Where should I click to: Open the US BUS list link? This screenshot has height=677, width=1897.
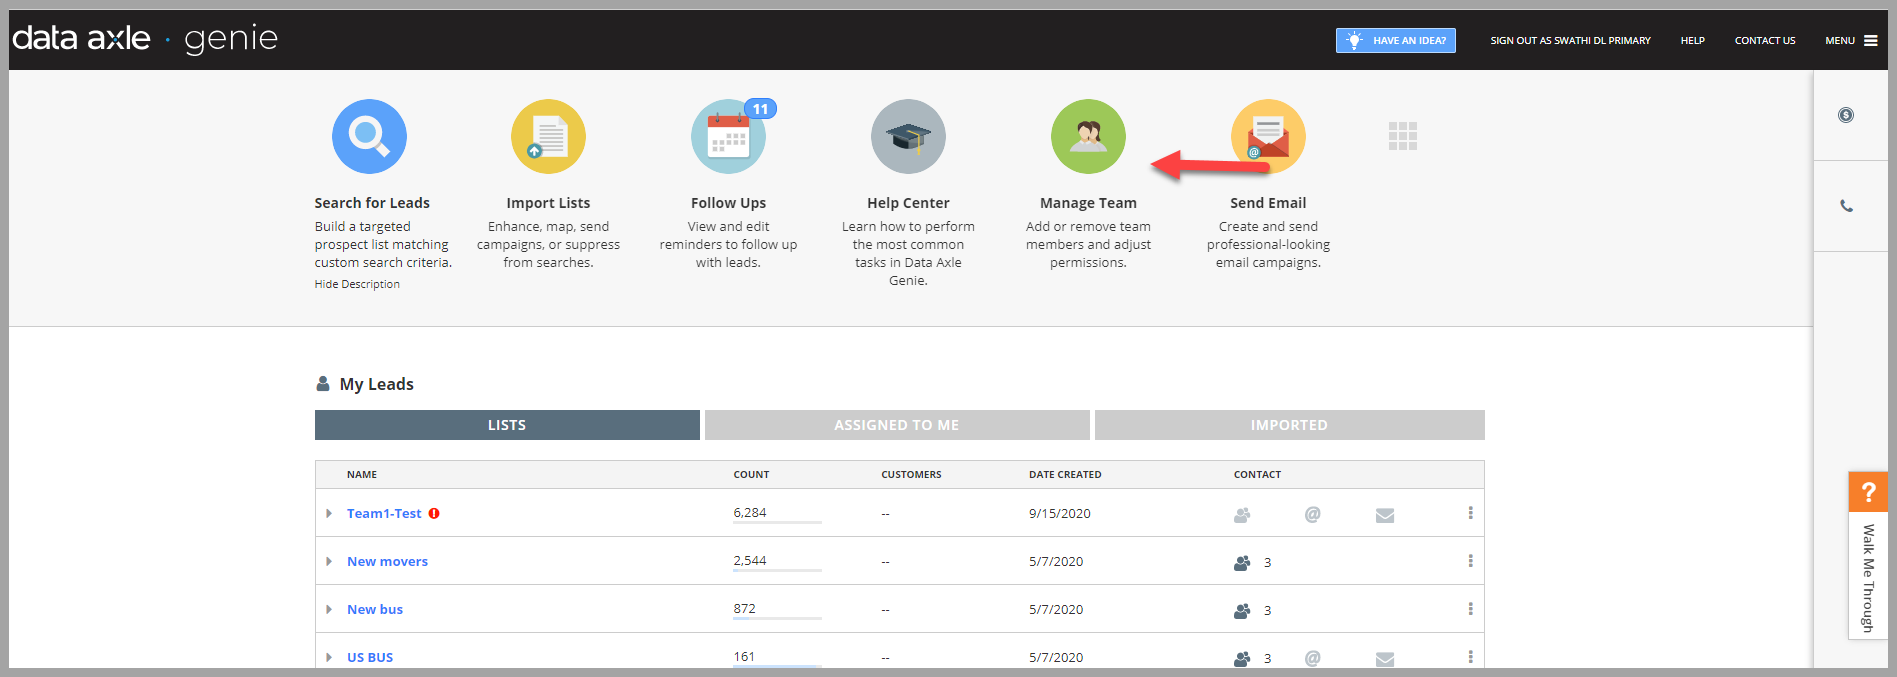click(x=370, y=657)
